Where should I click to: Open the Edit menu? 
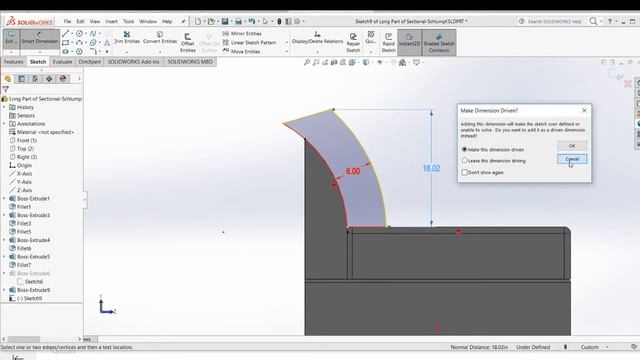[x=80, y=21]
